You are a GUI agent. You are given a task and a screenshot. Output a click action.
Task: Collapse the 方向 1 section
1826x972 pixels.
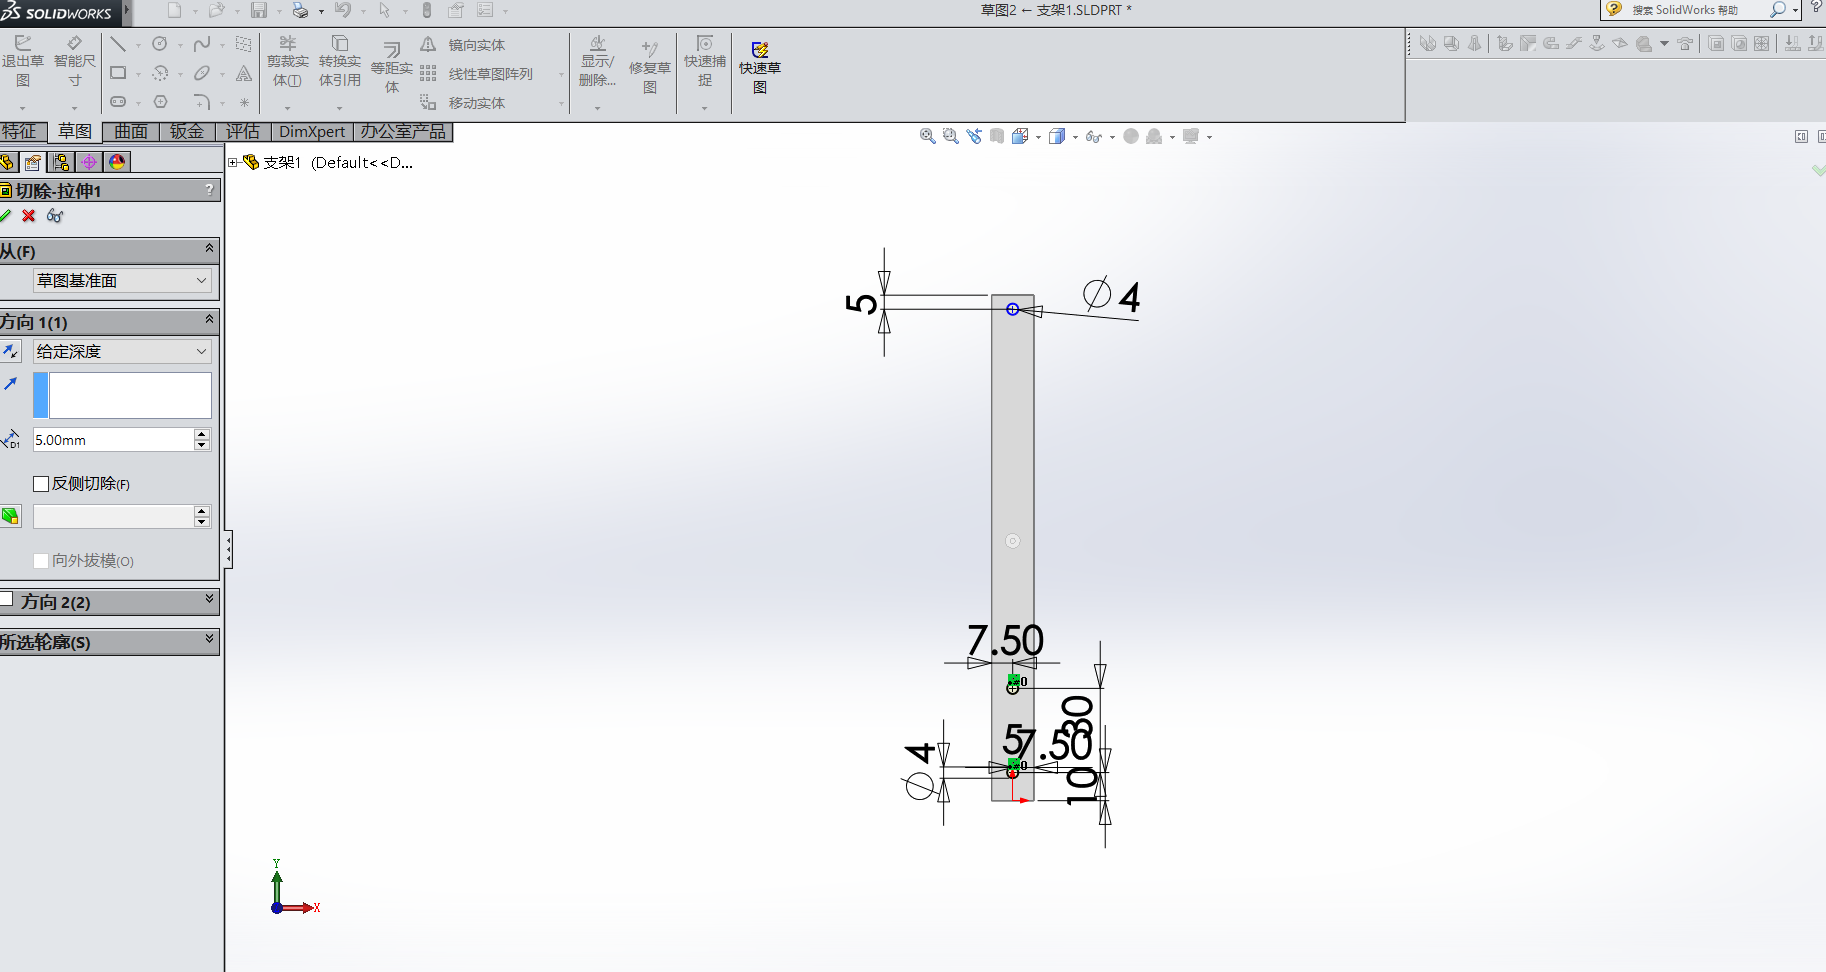coord(209,319)
